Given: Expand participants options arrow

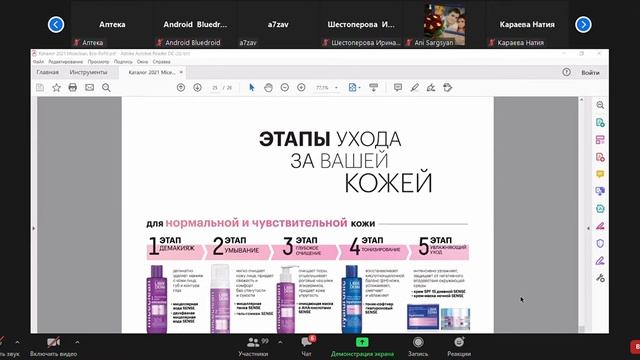Looking at the screenshot, I should tap(280, 342).
